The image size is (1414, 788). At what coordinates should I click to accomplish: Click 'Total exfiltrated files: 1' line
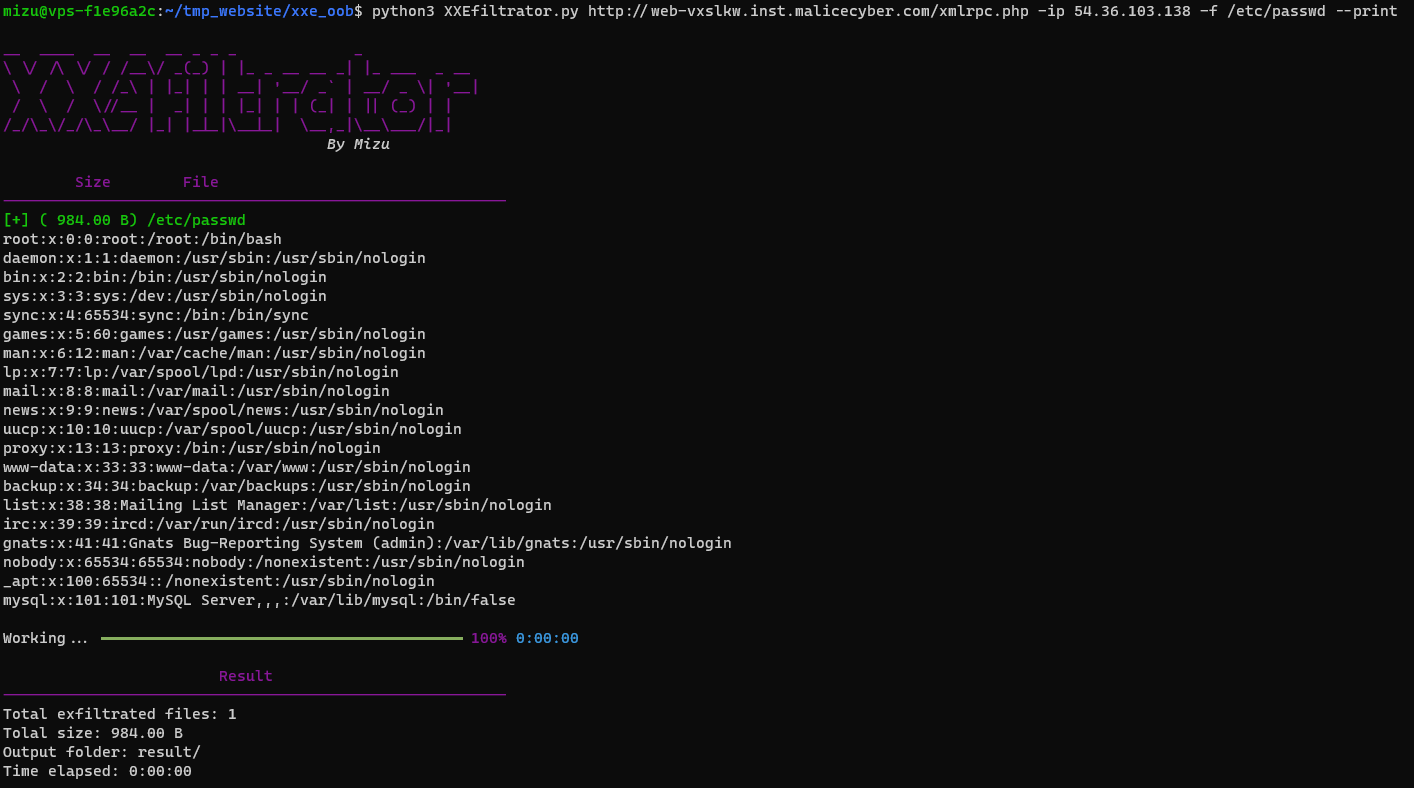pos(120,714)
